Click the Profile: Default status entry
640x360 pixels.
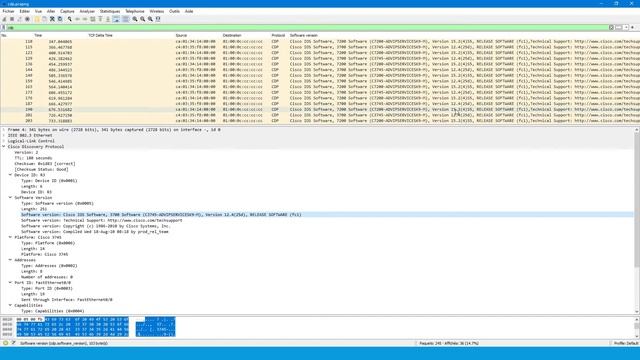click(626, 343)
